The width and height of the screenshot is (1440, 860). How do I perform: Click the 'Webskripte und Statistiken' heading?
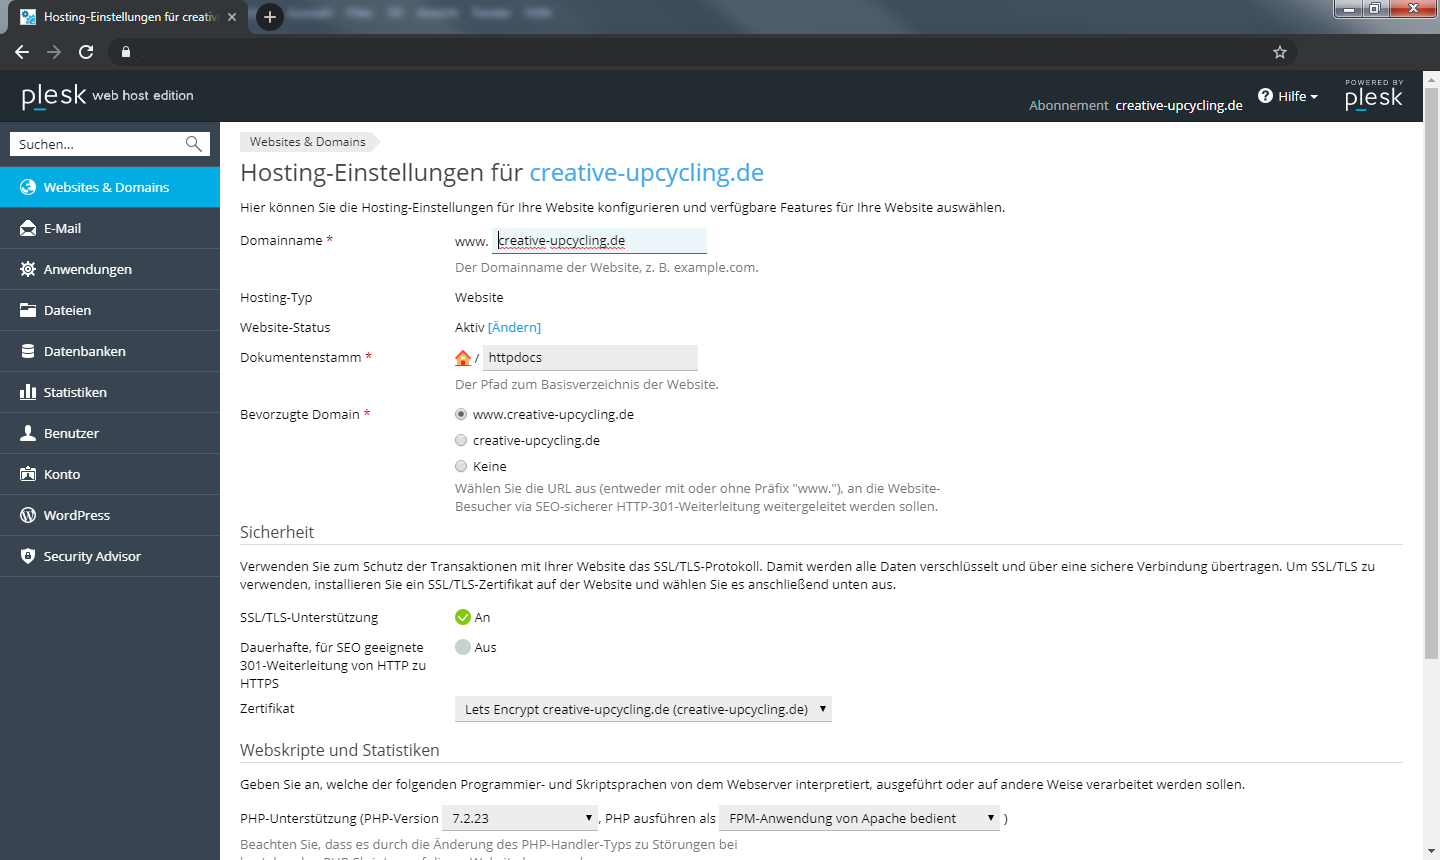340,750
